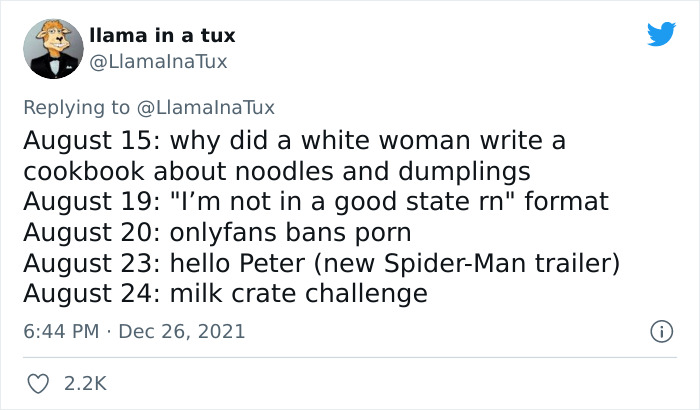The height and width of the screenshot is (410, 700).
Task: Click the "llama in a tux" display name
Action: click(162, 36)
